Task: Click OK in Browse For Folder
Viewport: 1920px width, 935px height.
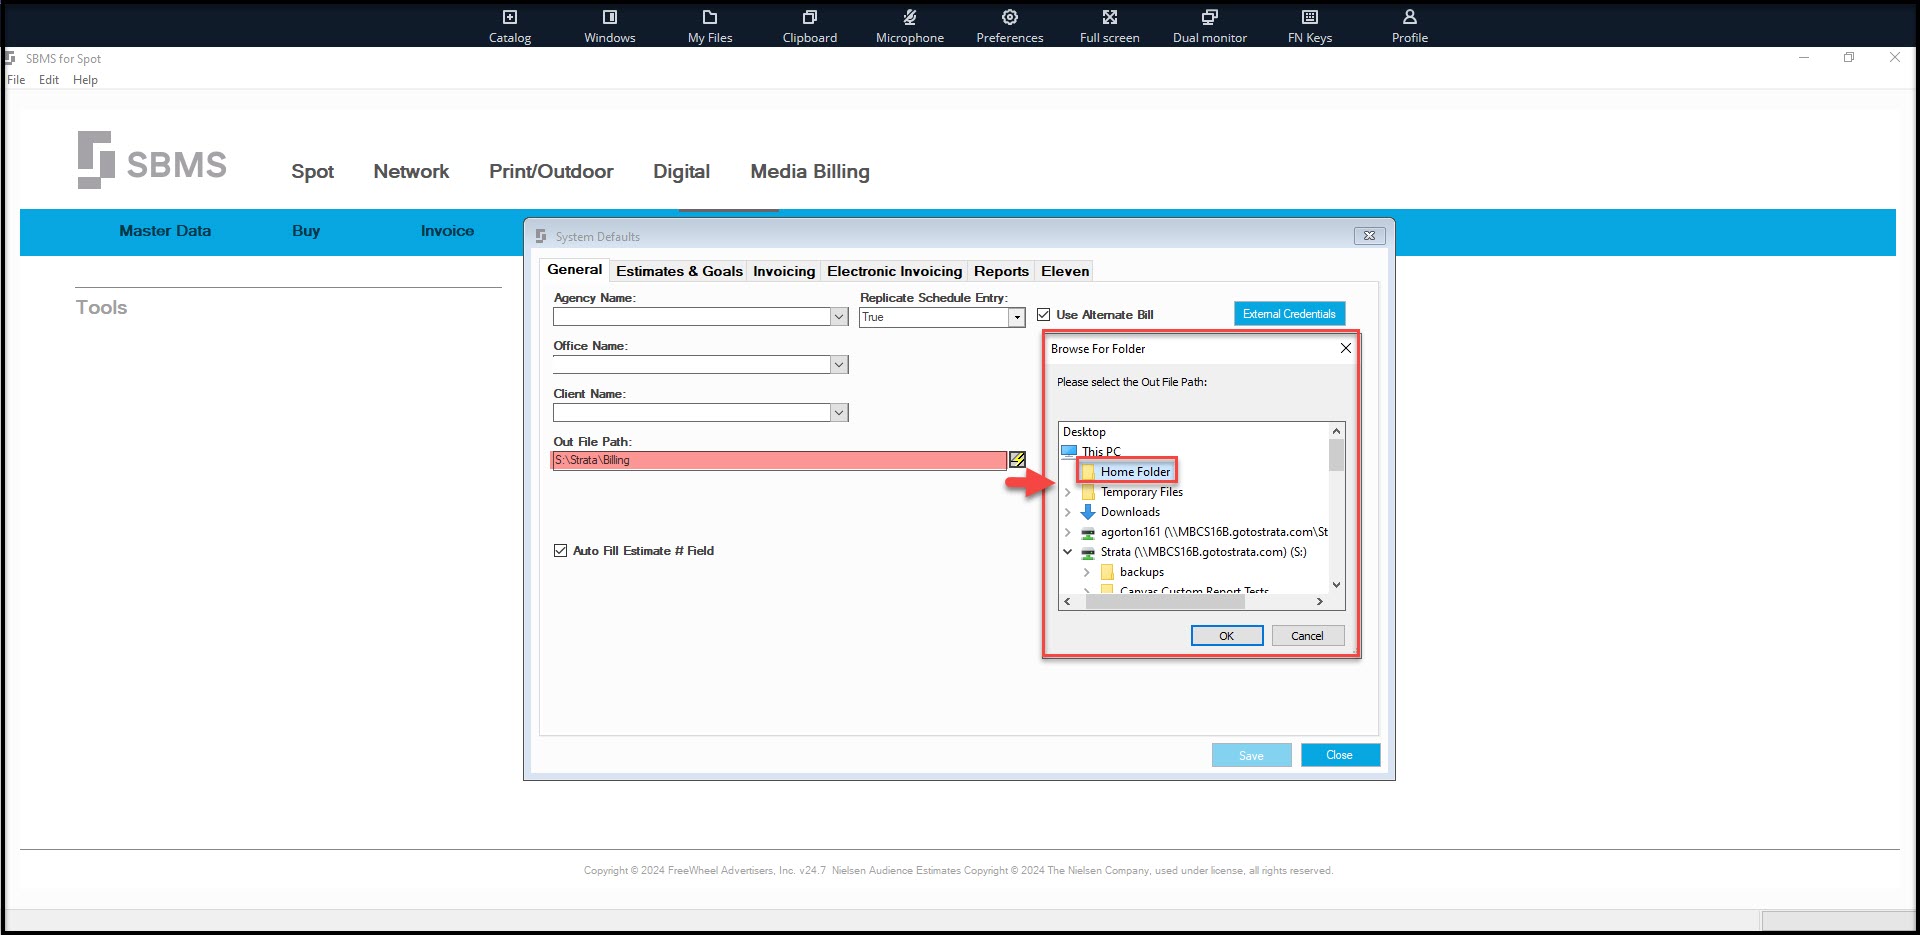Action: pos(1227,636)
